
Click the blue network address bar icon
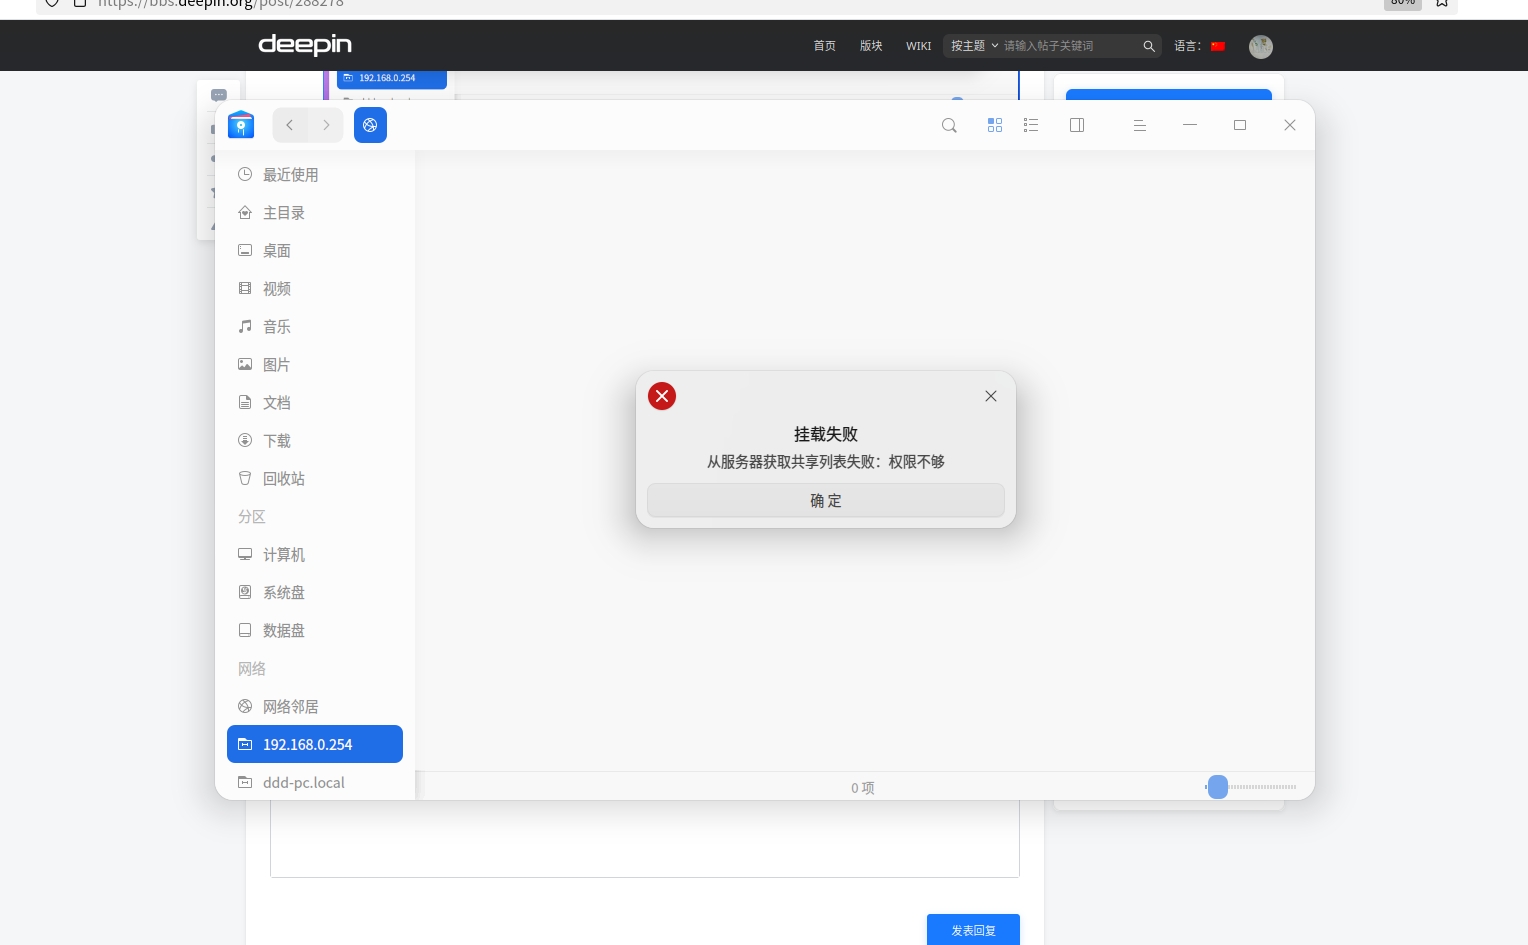pyautogui.click(x=370, y=125)
